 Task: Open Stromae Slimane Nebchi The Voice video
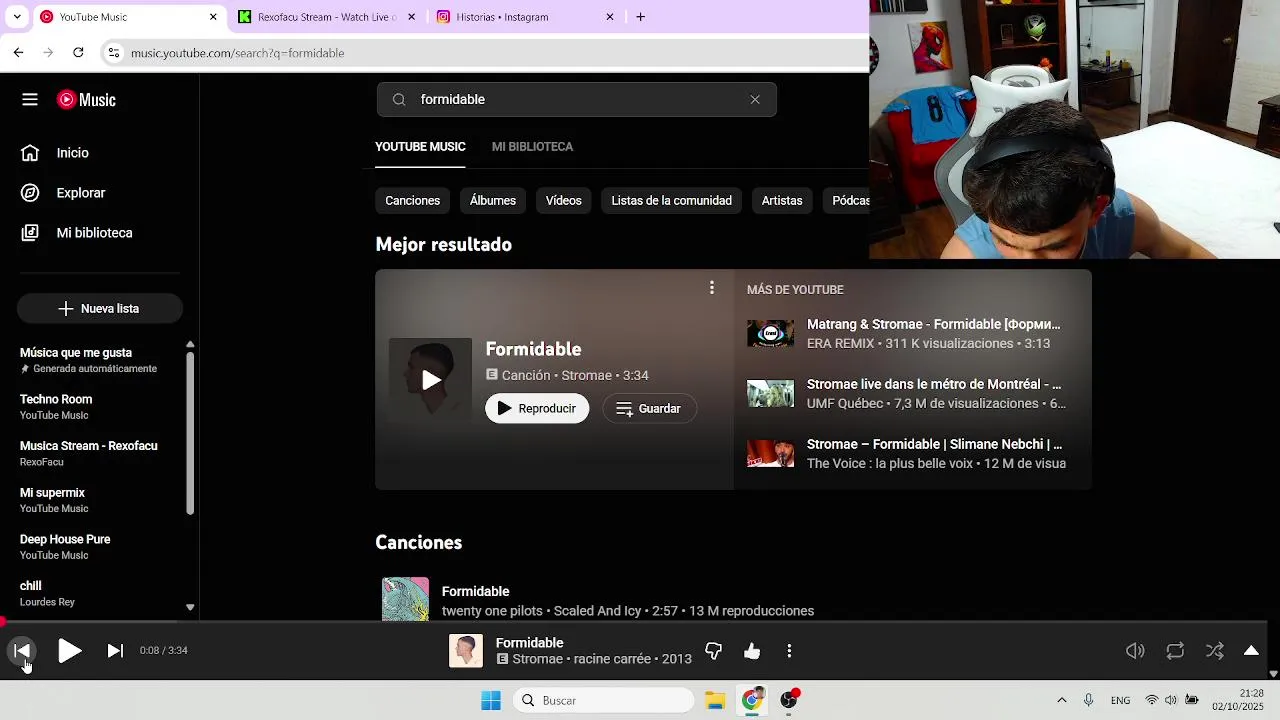[x=935, y=444]
